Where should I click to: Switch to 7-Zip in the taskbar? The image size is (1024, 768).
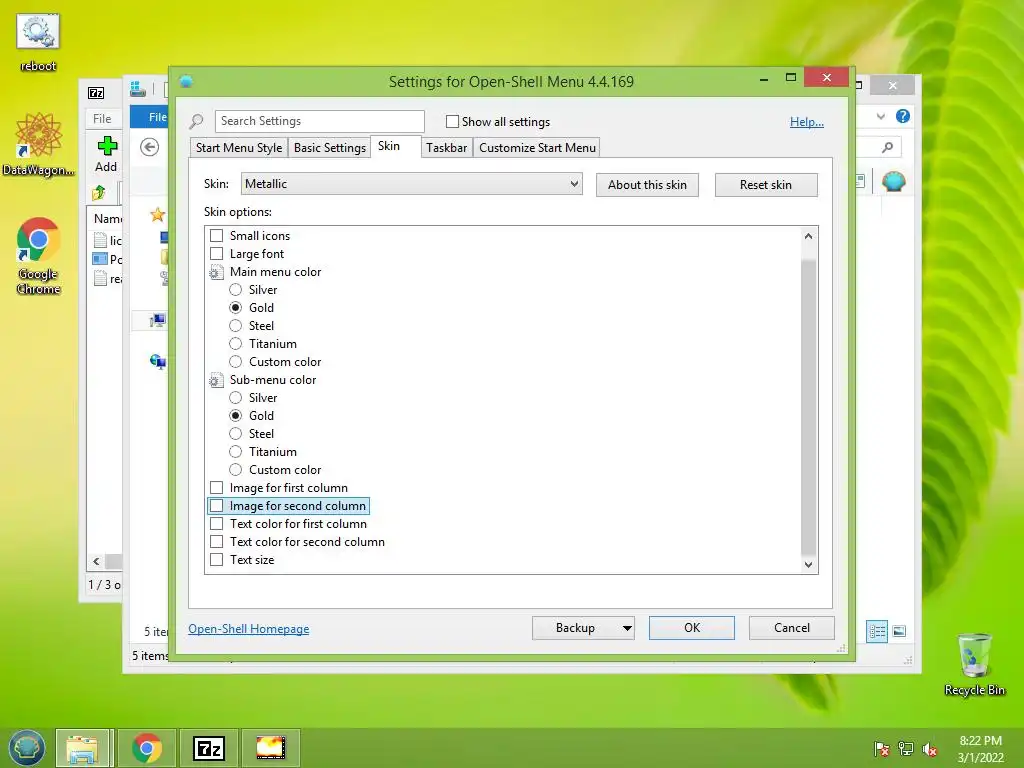click(x=209, y=748)
